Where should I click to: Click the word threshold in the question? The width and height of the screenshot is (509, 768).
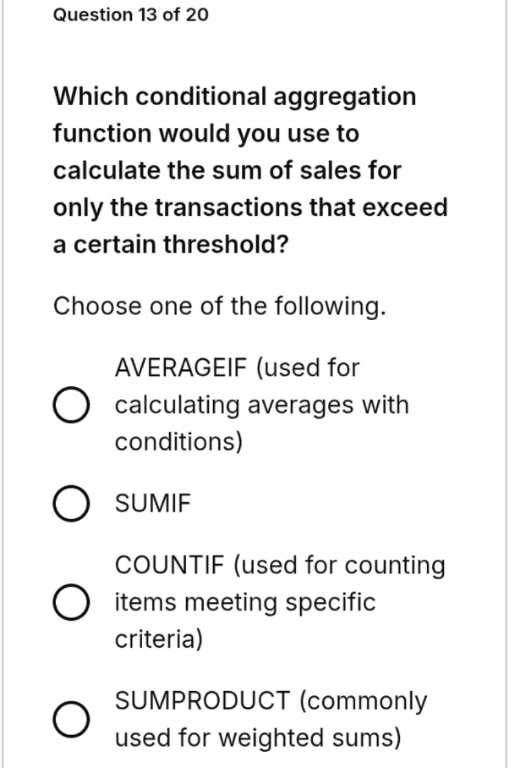220,244
